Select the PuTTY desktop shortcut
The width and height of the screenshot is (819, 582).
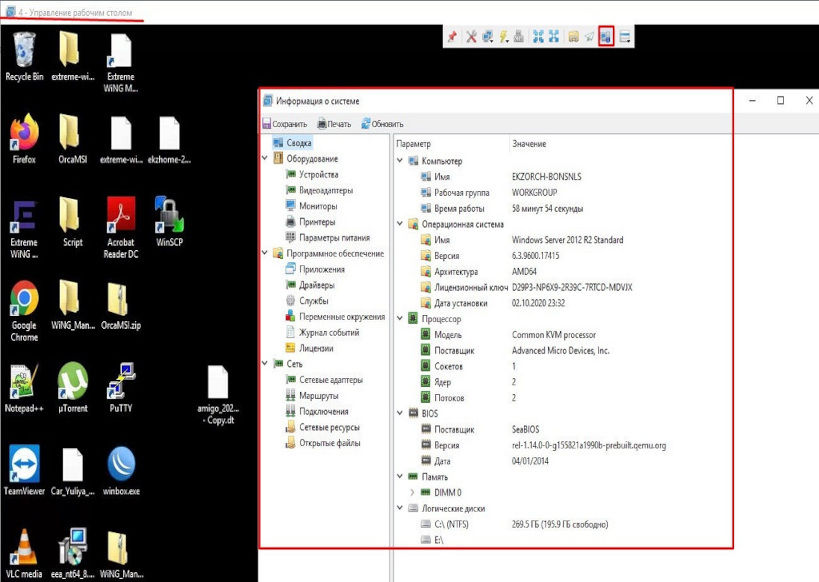click(121, 388)
